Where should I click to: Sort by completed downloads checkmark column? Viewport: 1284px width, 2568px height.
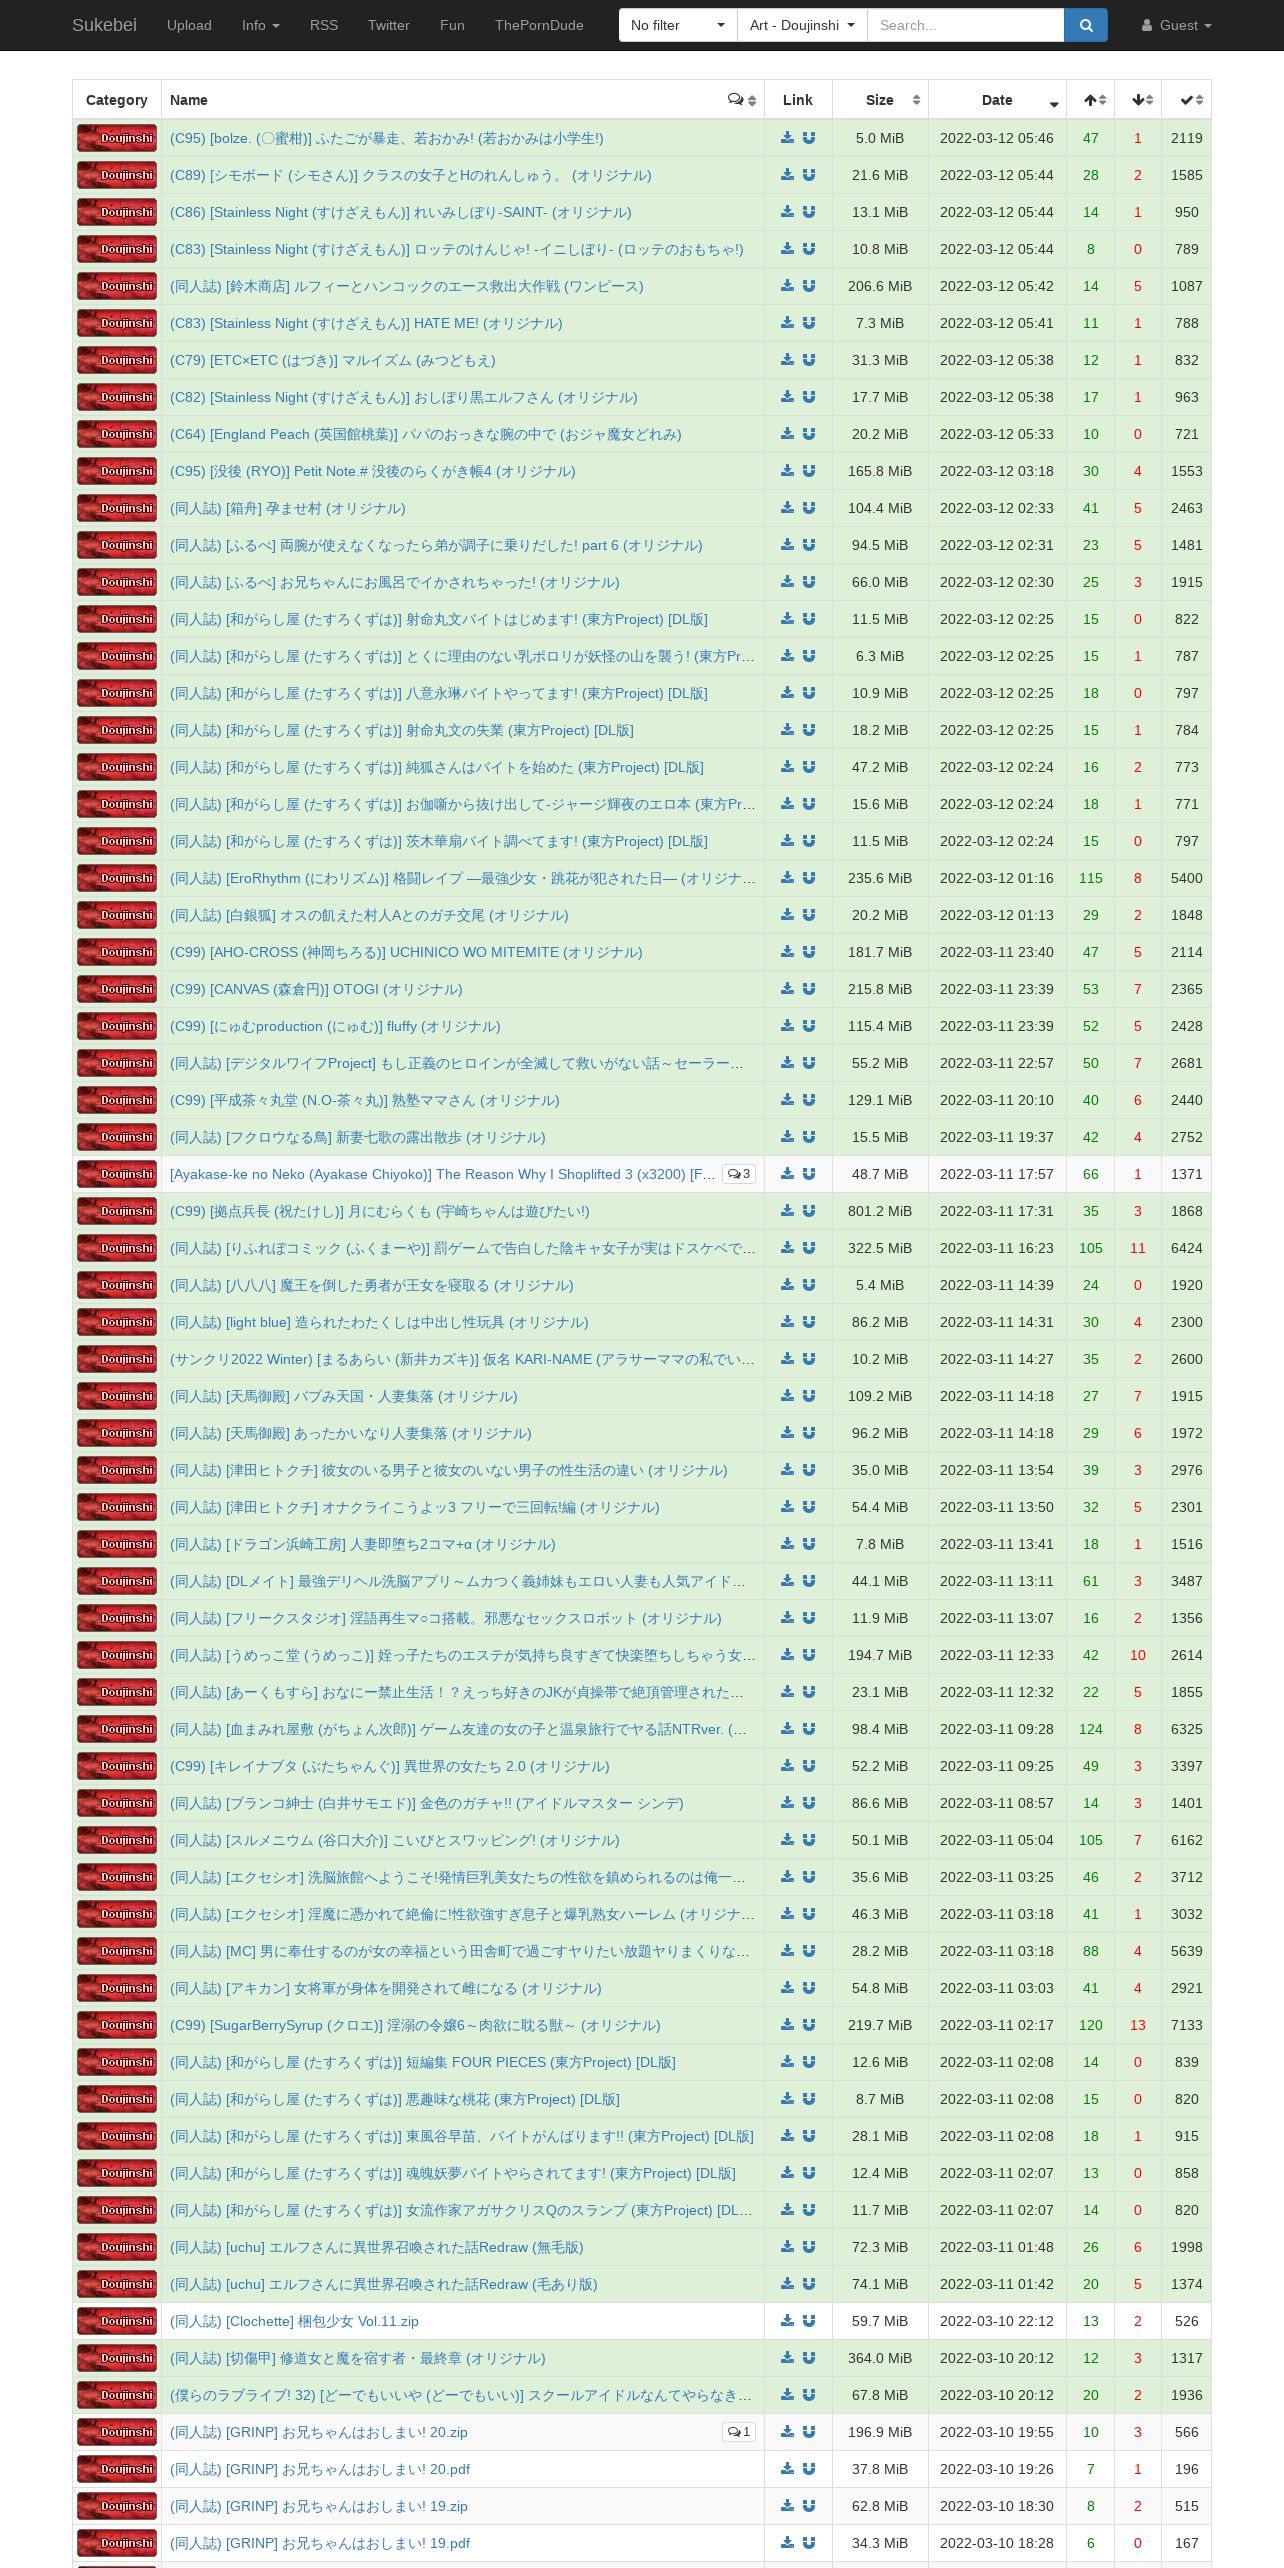(x=1187, y=100)
